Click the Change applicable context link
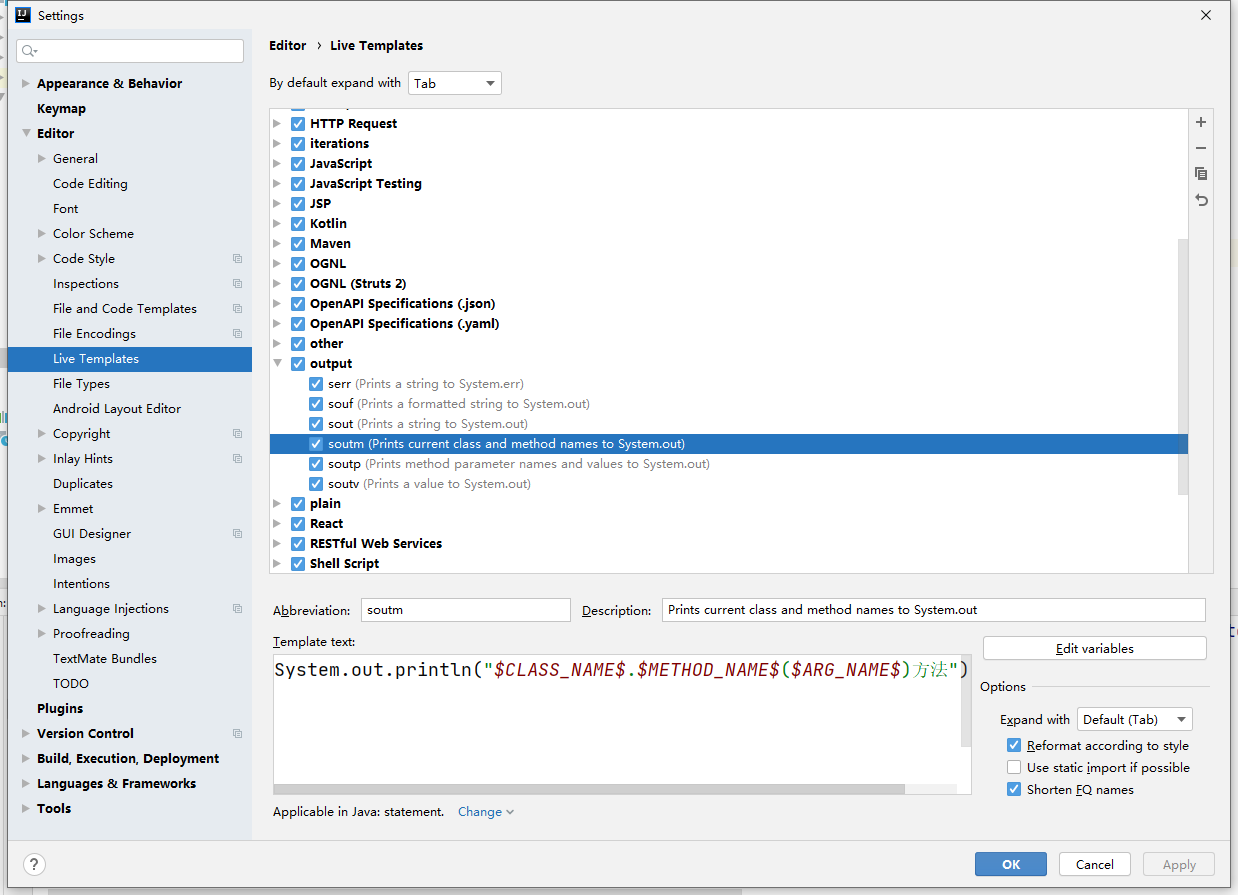This screenshot has width=1238, height=895. click(x=486, y=812)
